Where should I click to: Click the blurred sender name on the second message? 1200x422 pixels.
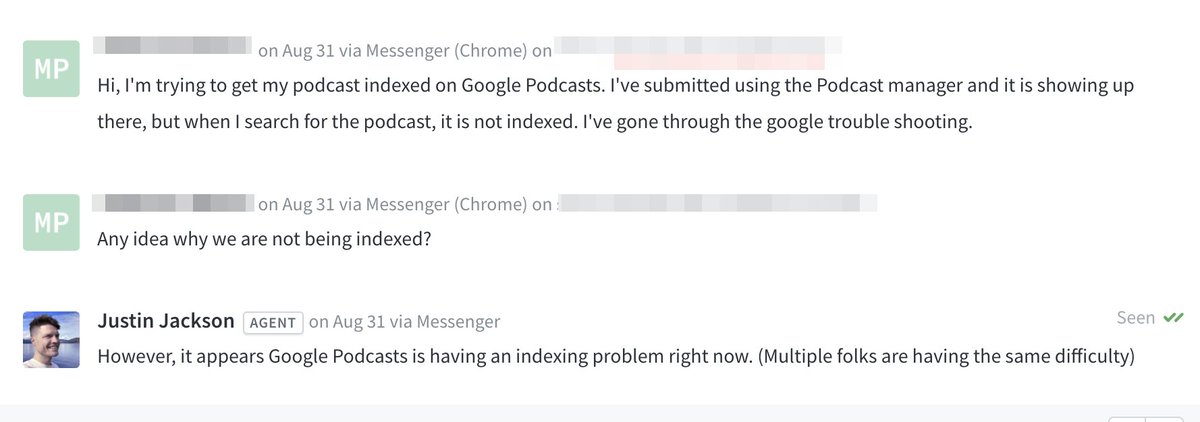(x=171, y=203)
